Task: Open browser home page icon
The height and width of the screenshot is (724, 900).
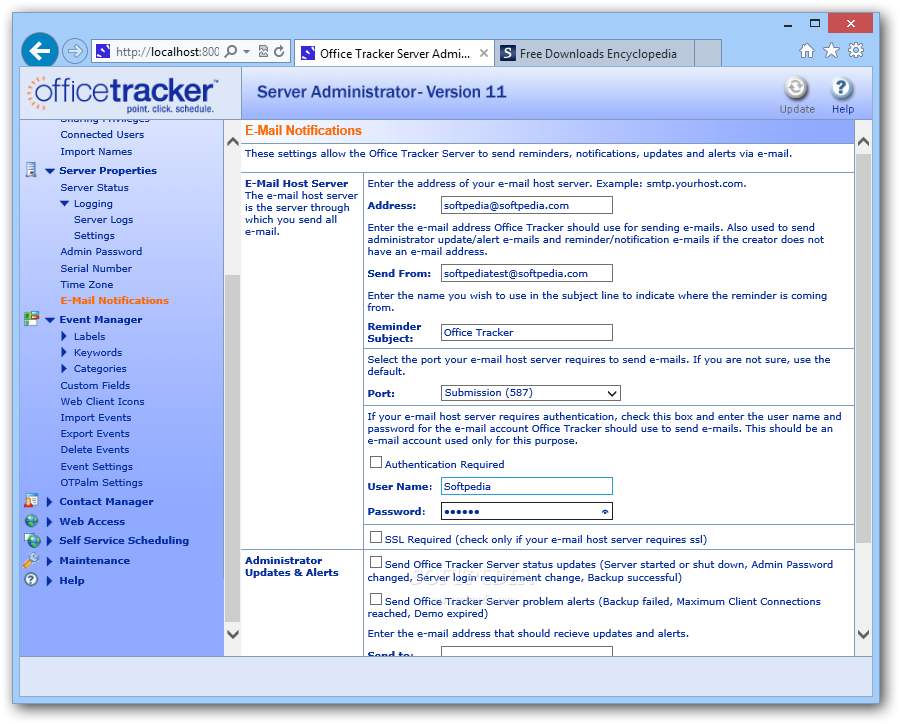Action: (x=806, y=51)
